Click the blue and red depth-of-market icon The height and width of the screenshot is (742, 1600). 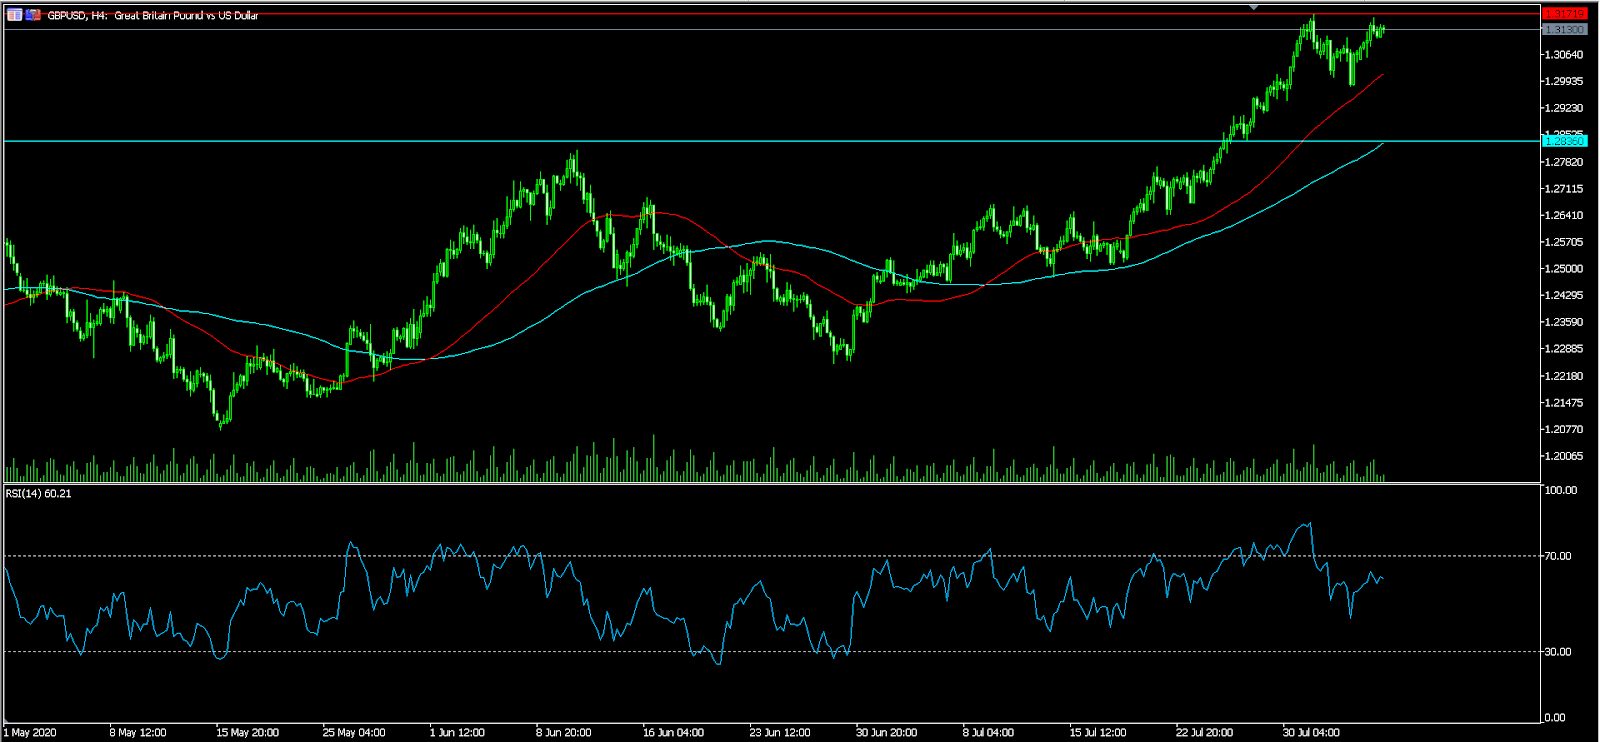(x=33, y=15)
